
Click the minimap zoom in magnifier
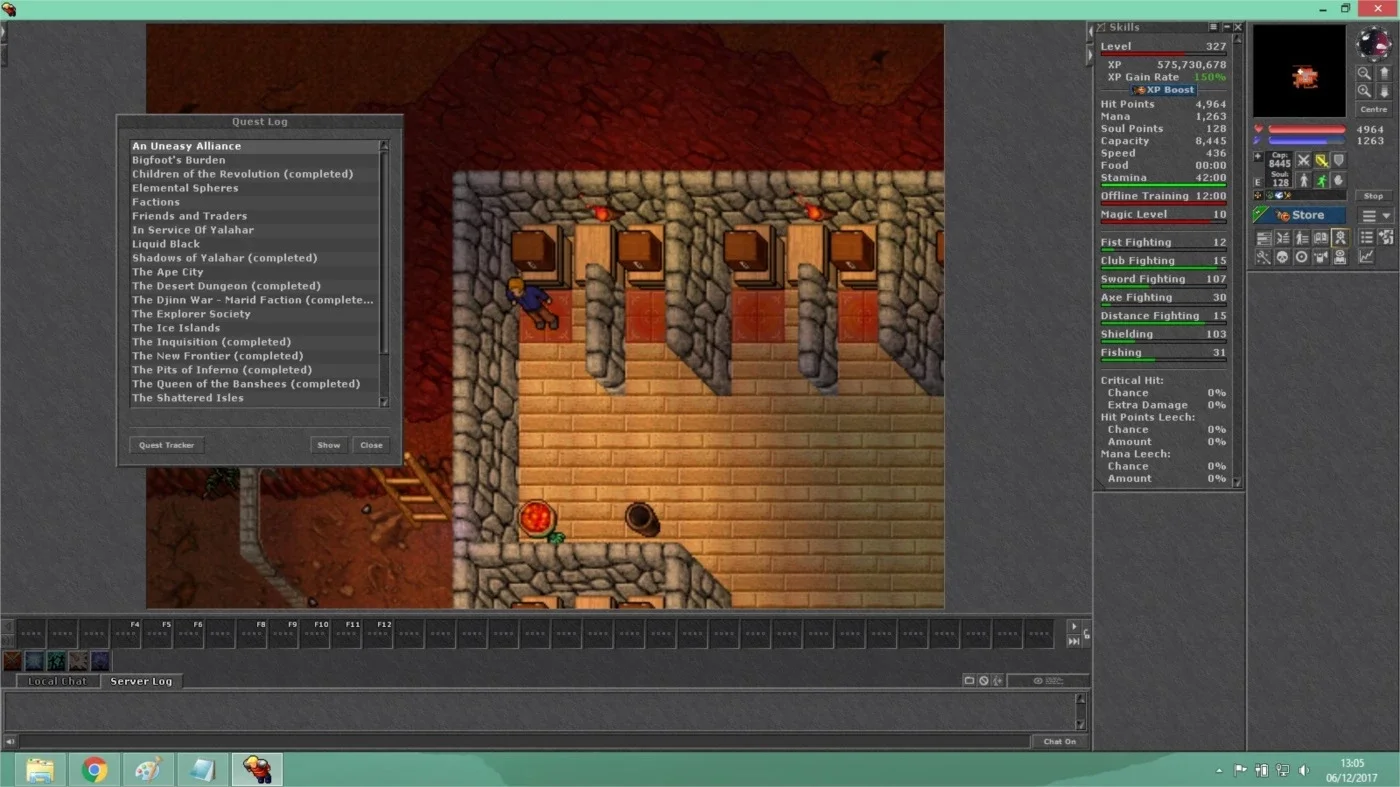click(1364, 91)
